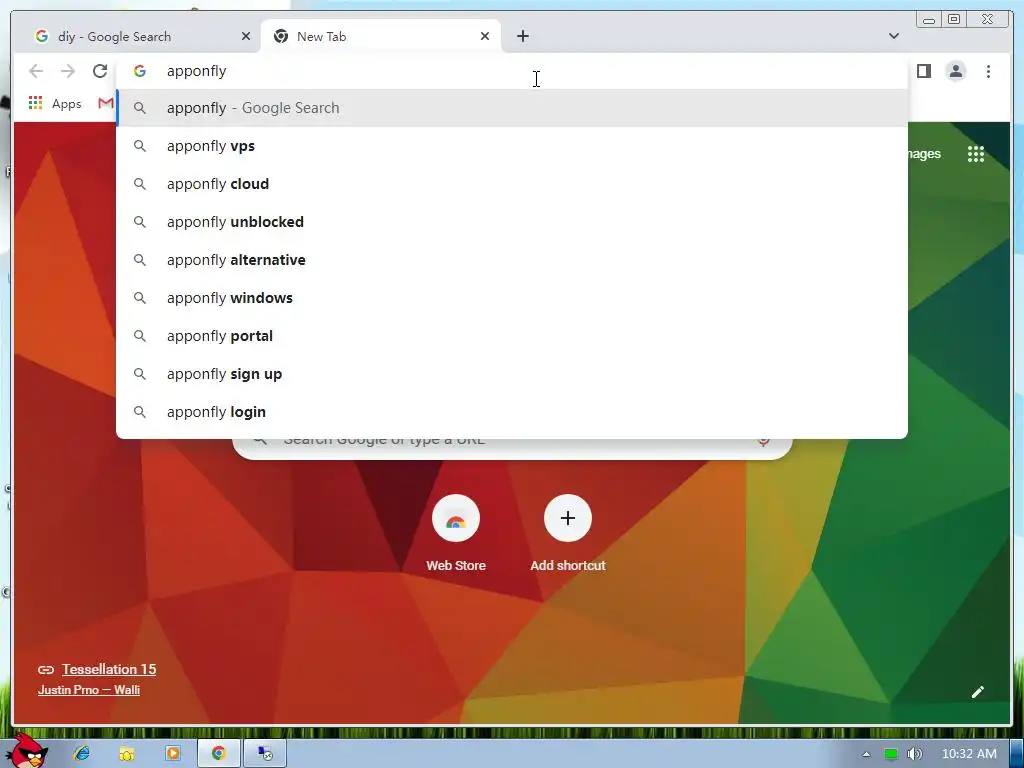This screenshot has width=1024, height=768.
Task: Select suggestion apponfly portal
Action: (x=512, y=336)
